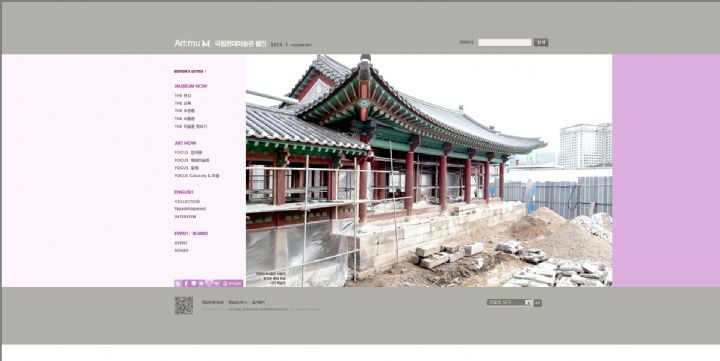Open the Twitter share icon in the sidebar strip
720x361 pixels.
178,283
